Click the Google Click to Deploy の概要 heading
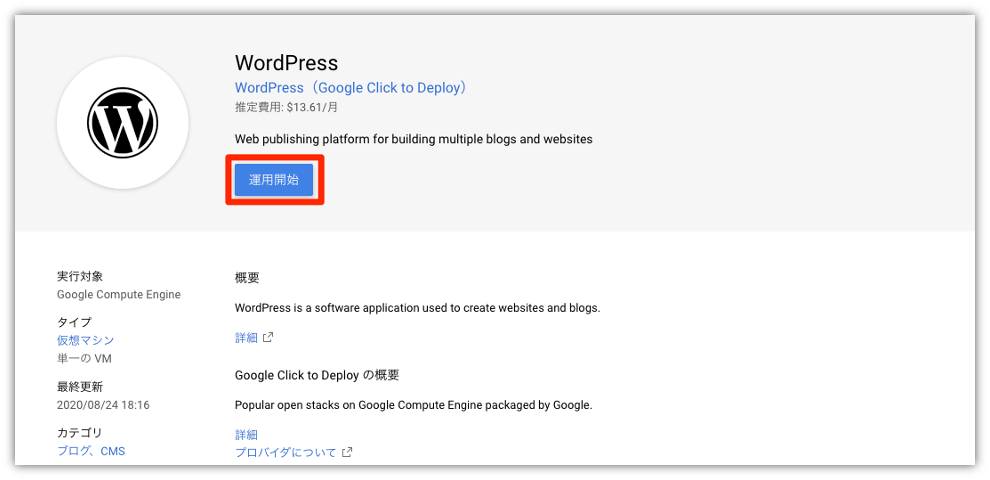This screenshot has height=480, width=990. coord(317,375)
